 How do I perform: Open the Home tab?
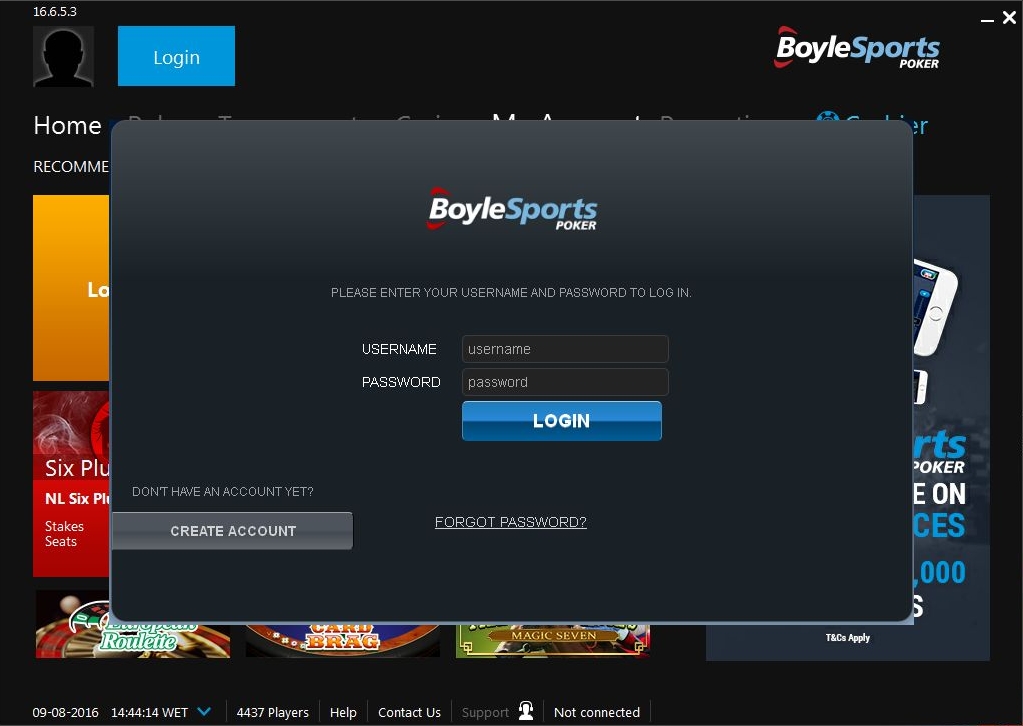point(67,125)
